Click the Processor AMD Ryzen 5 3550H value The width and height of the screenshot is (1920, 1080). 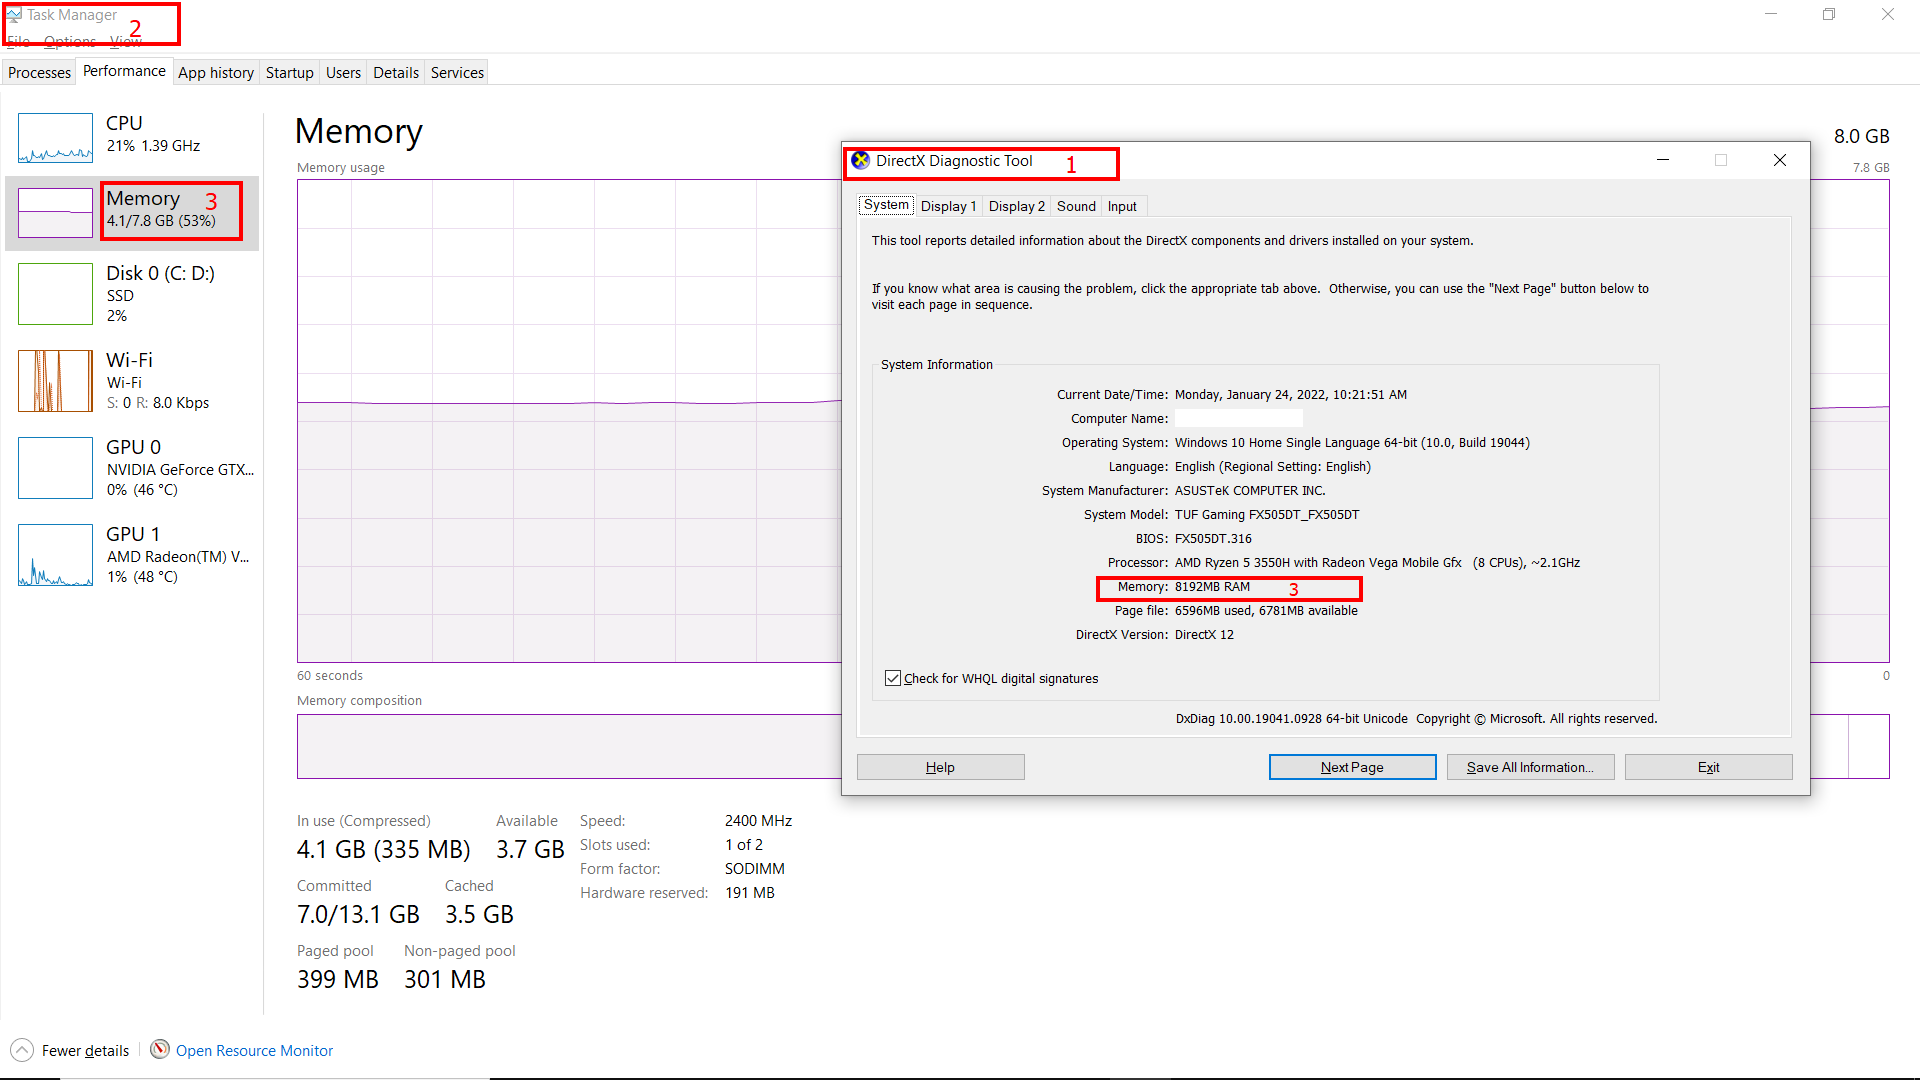tap(1377, 563)
